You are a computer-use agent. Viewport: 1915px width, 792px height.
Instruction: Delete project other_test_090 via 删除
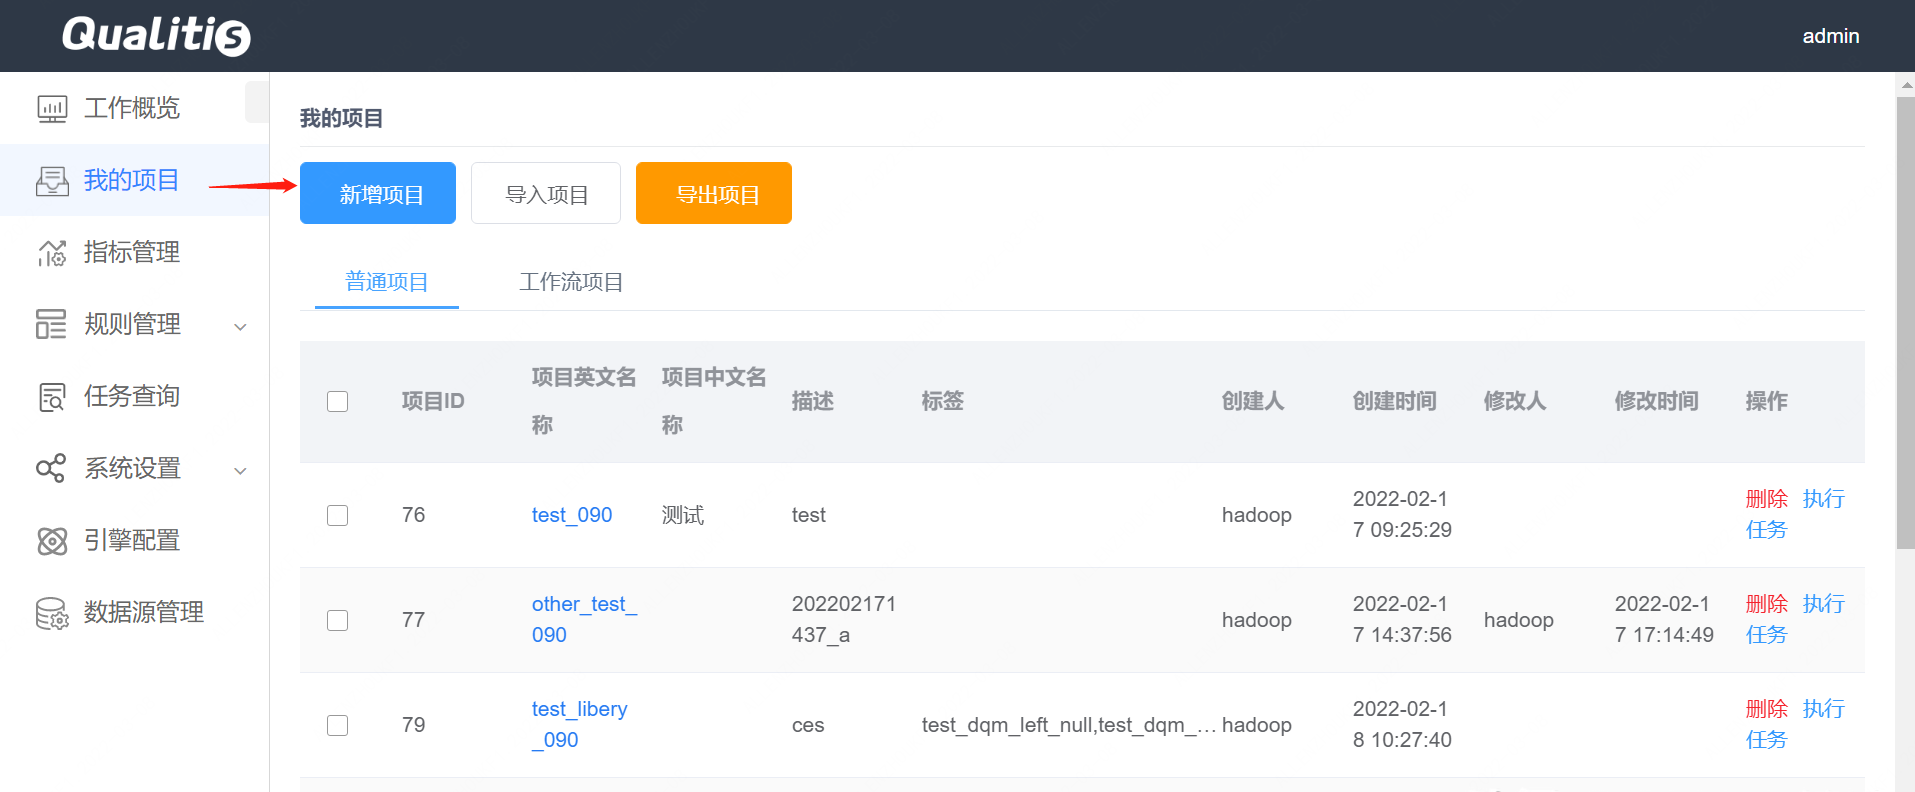[x=1766, y=604]
